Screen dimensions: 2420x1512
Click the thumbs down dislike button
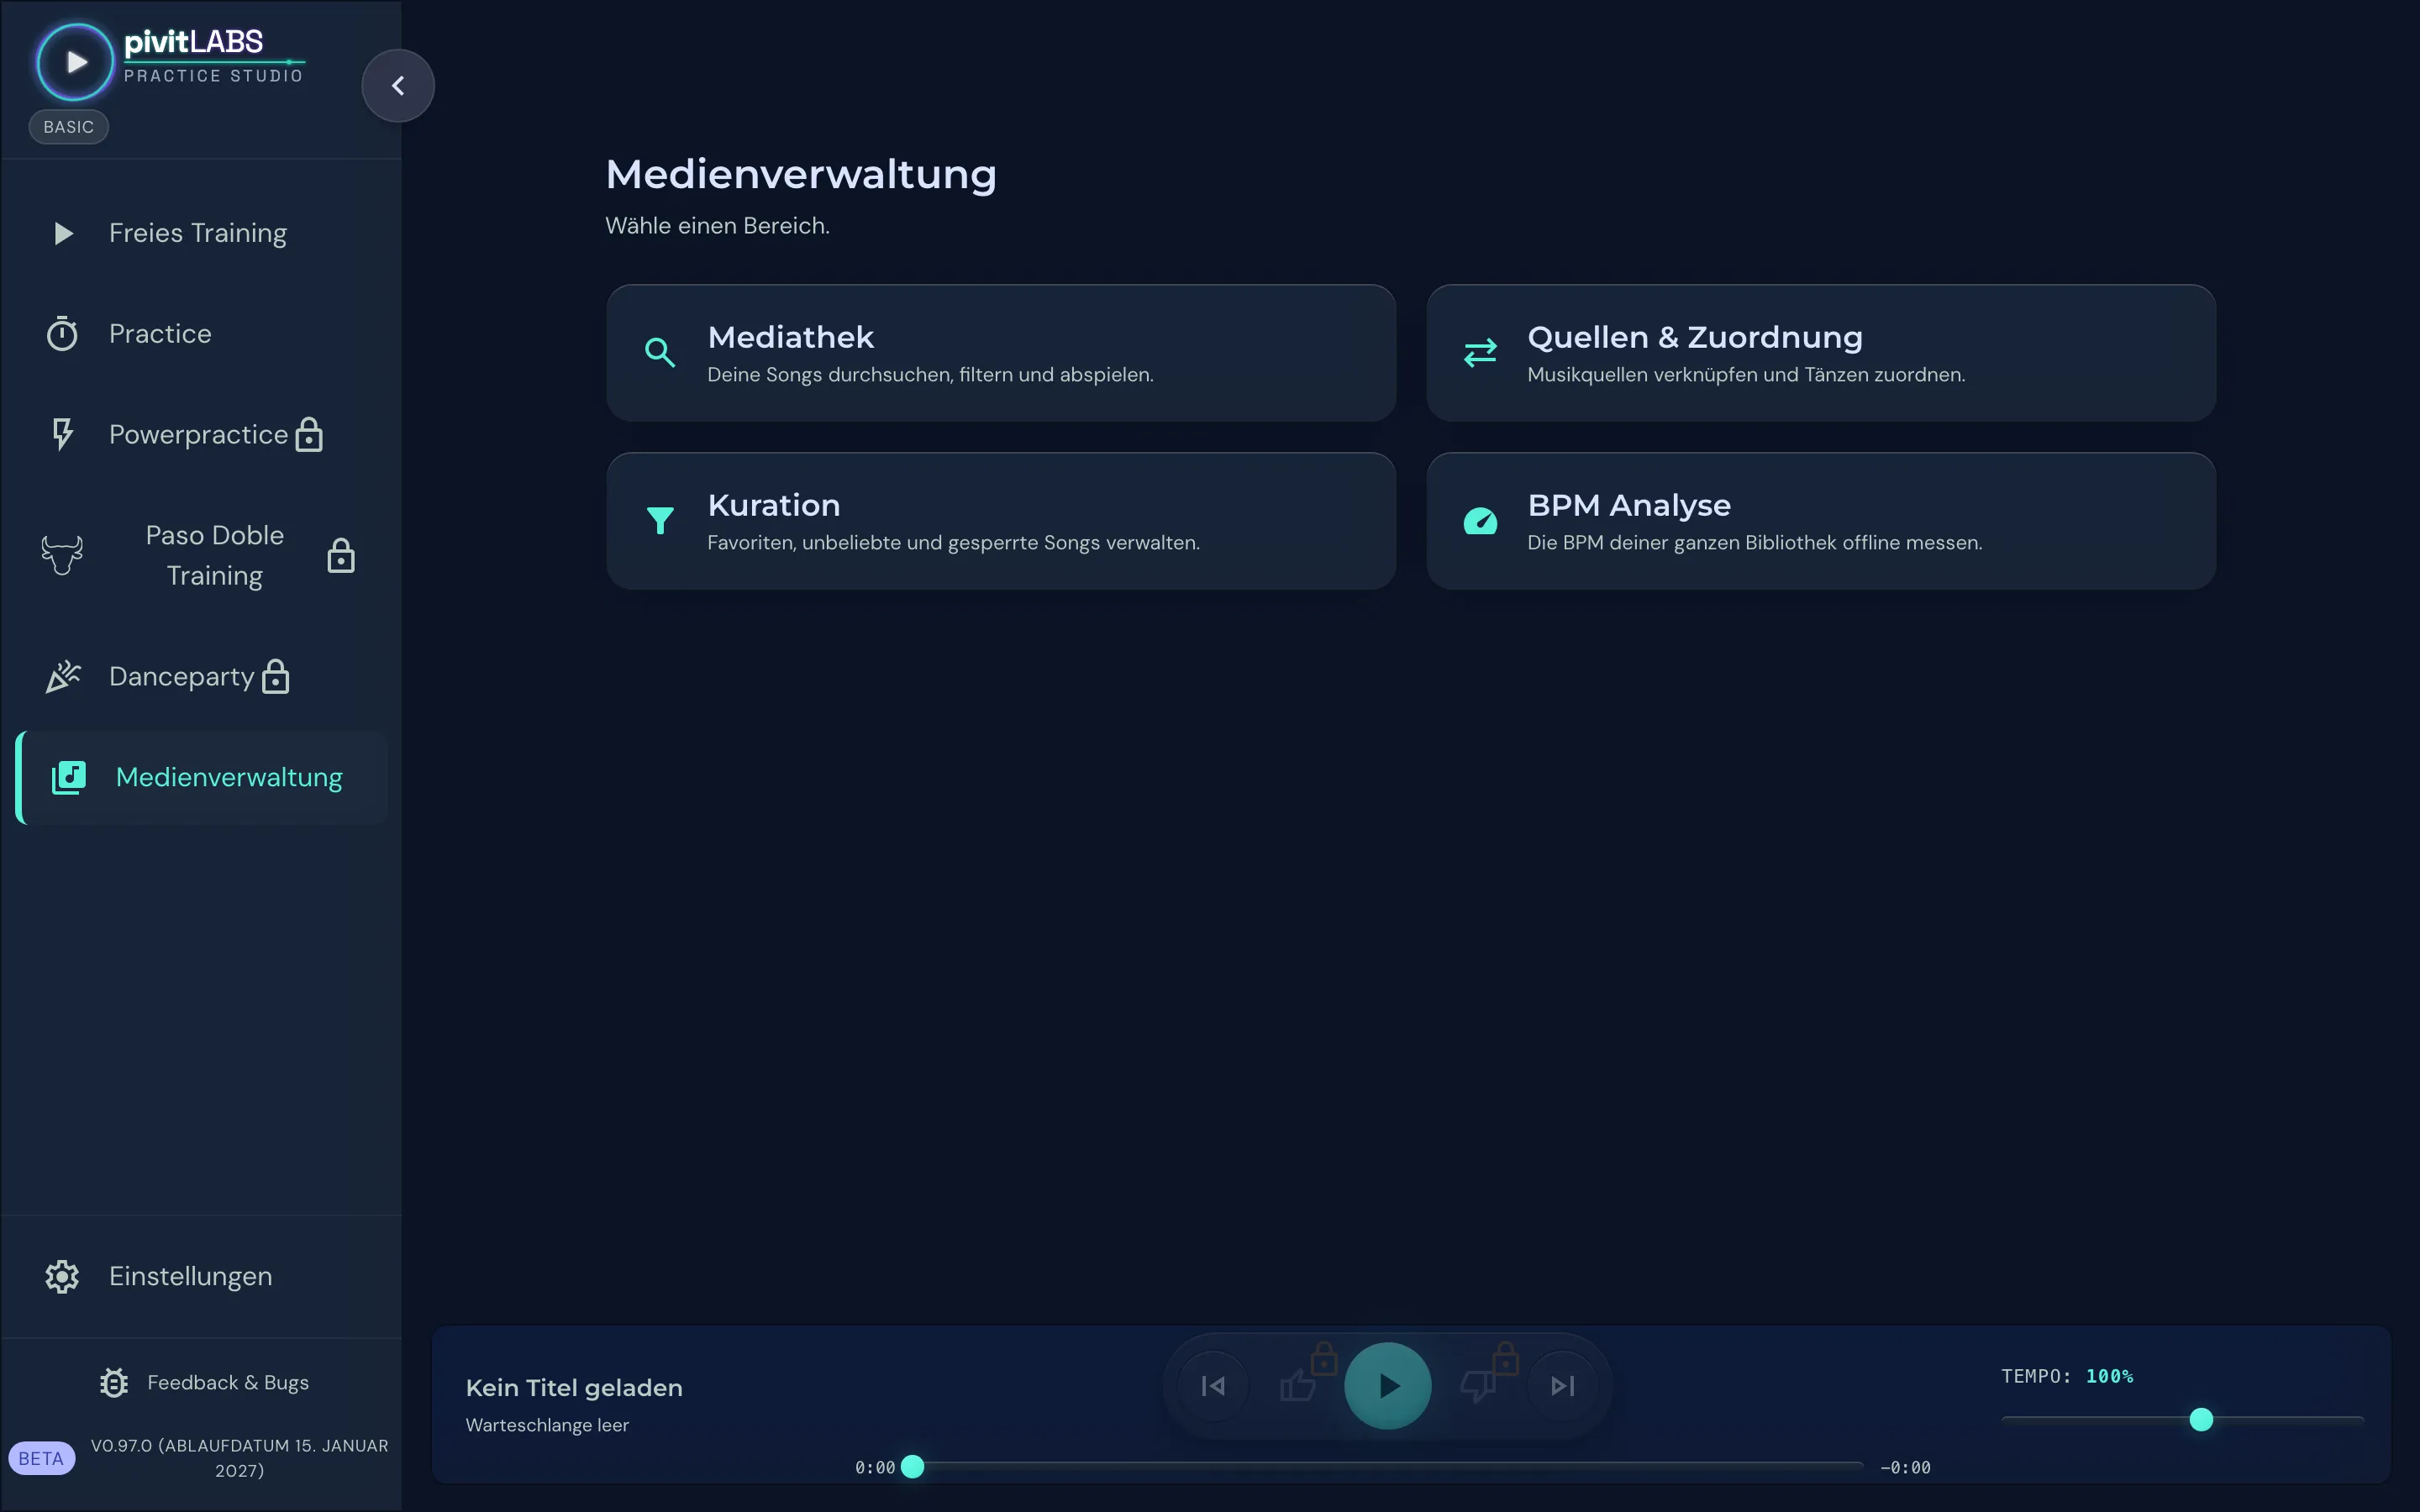[1477, 1386]
